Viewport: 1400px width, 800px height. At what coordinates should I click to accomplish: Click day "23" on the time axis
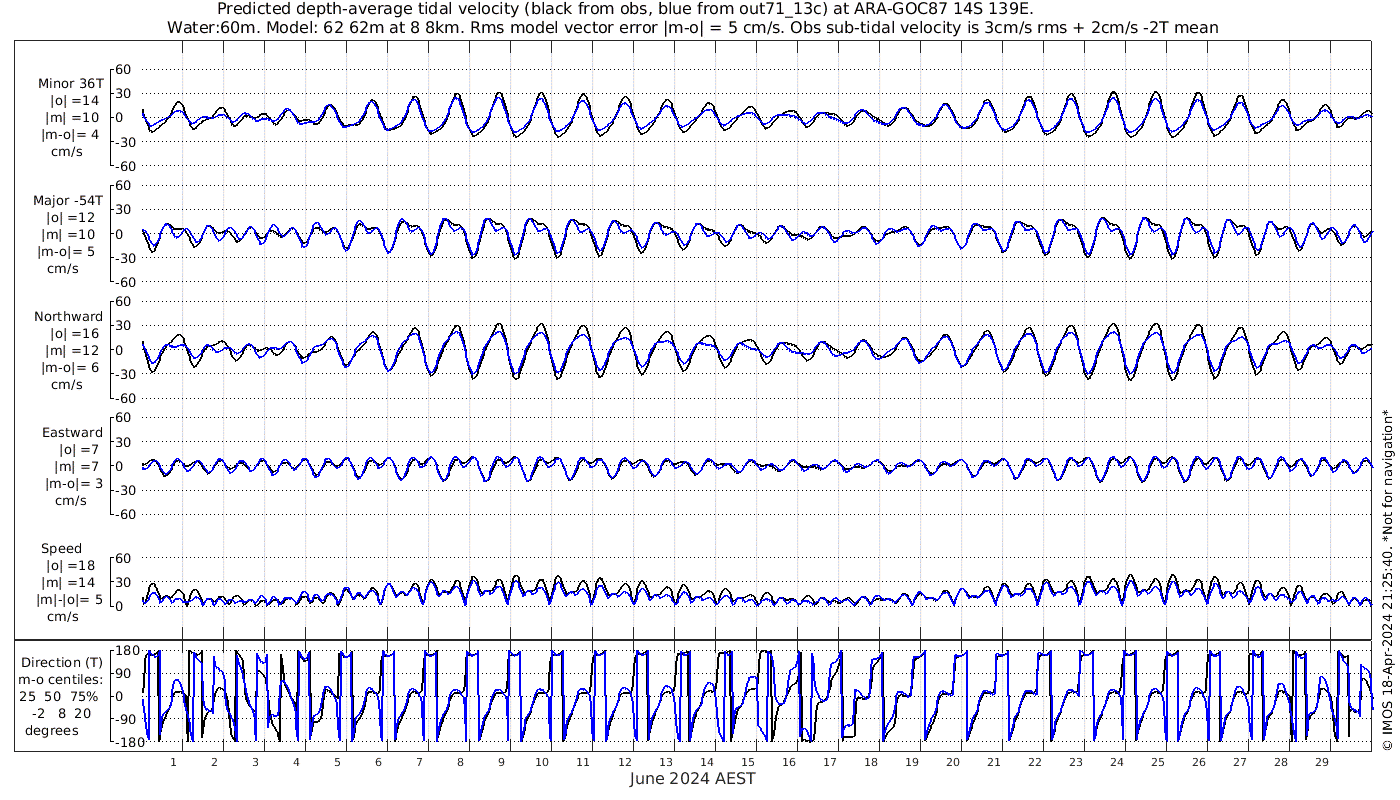pos(1075,762)
